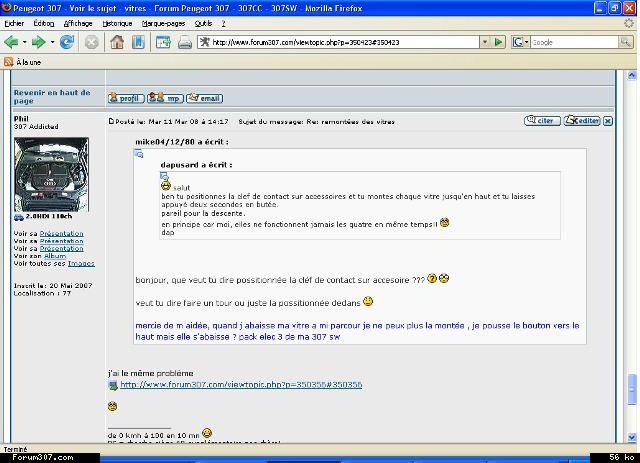Screen dimensions: 640x463
Task: Click quote icon under mike04/12/80 a écrit
Action: point(139,154)
